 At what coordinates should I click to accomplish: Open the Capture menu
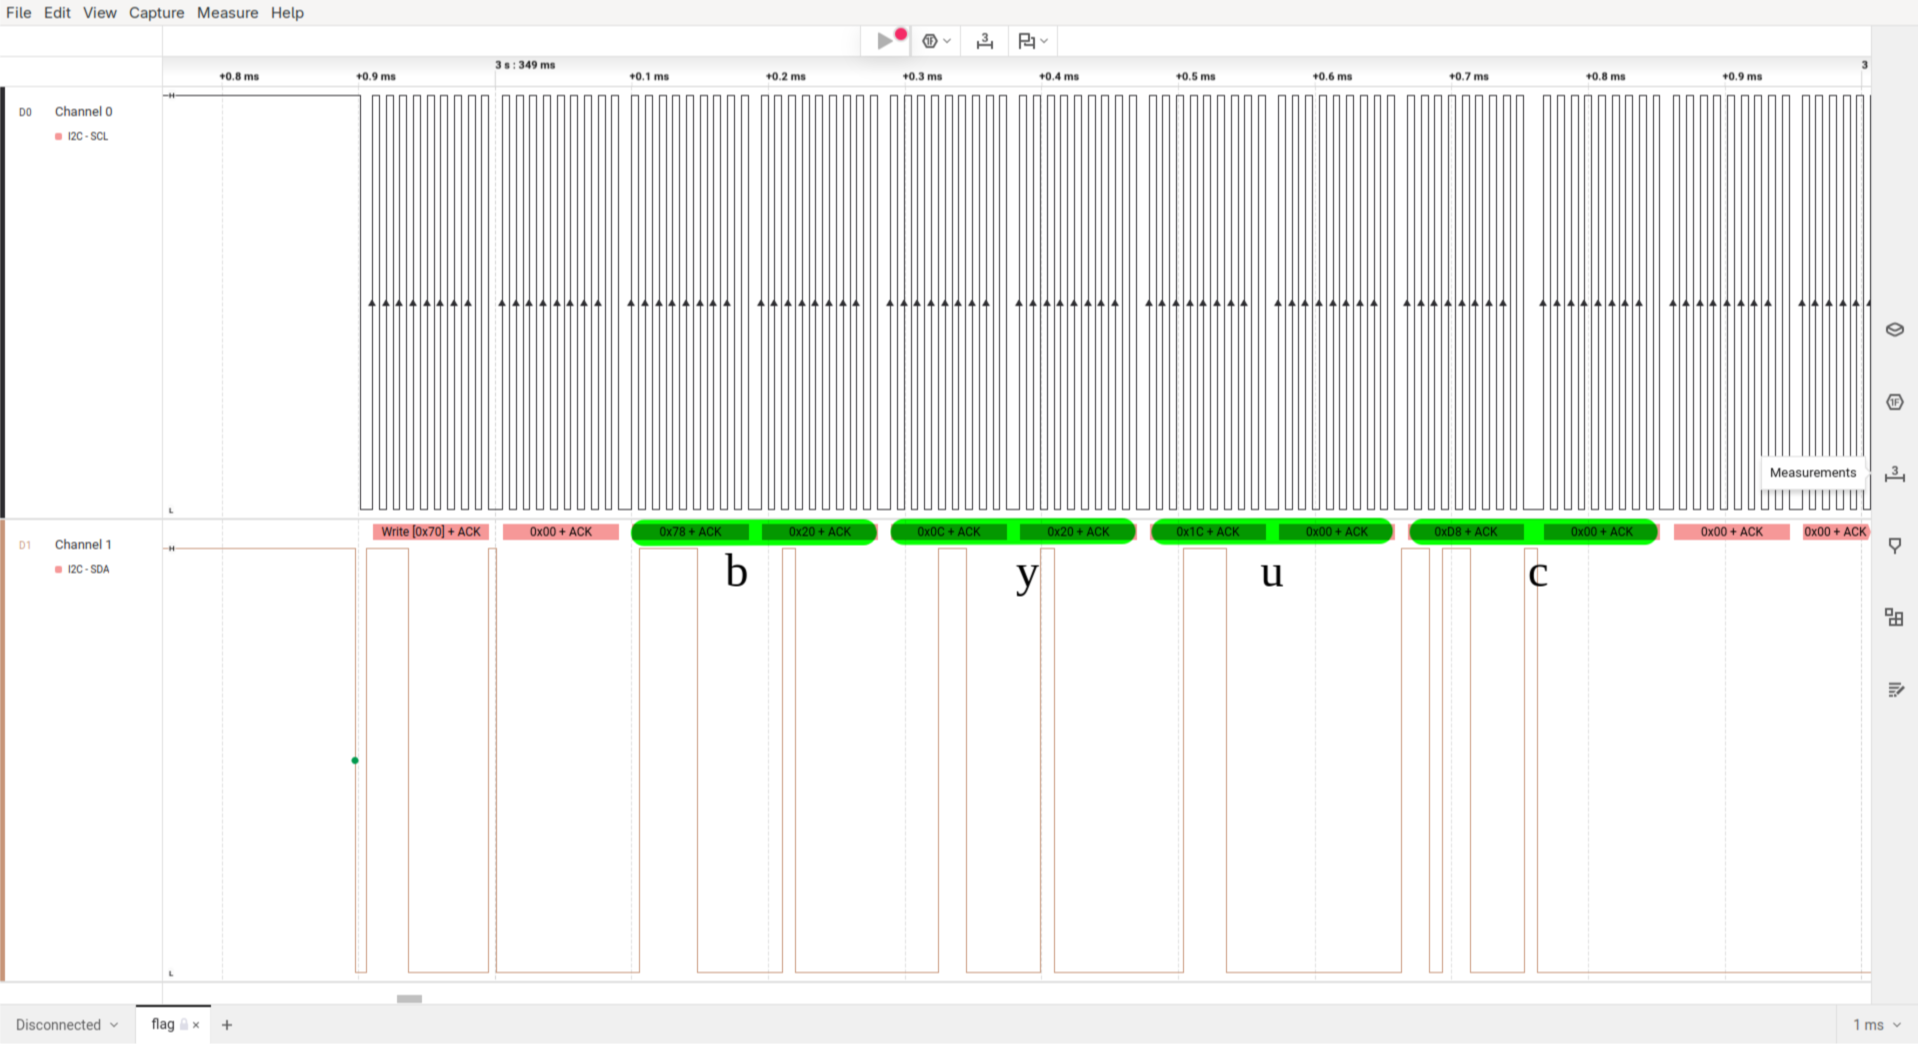(x=156, y=13)
